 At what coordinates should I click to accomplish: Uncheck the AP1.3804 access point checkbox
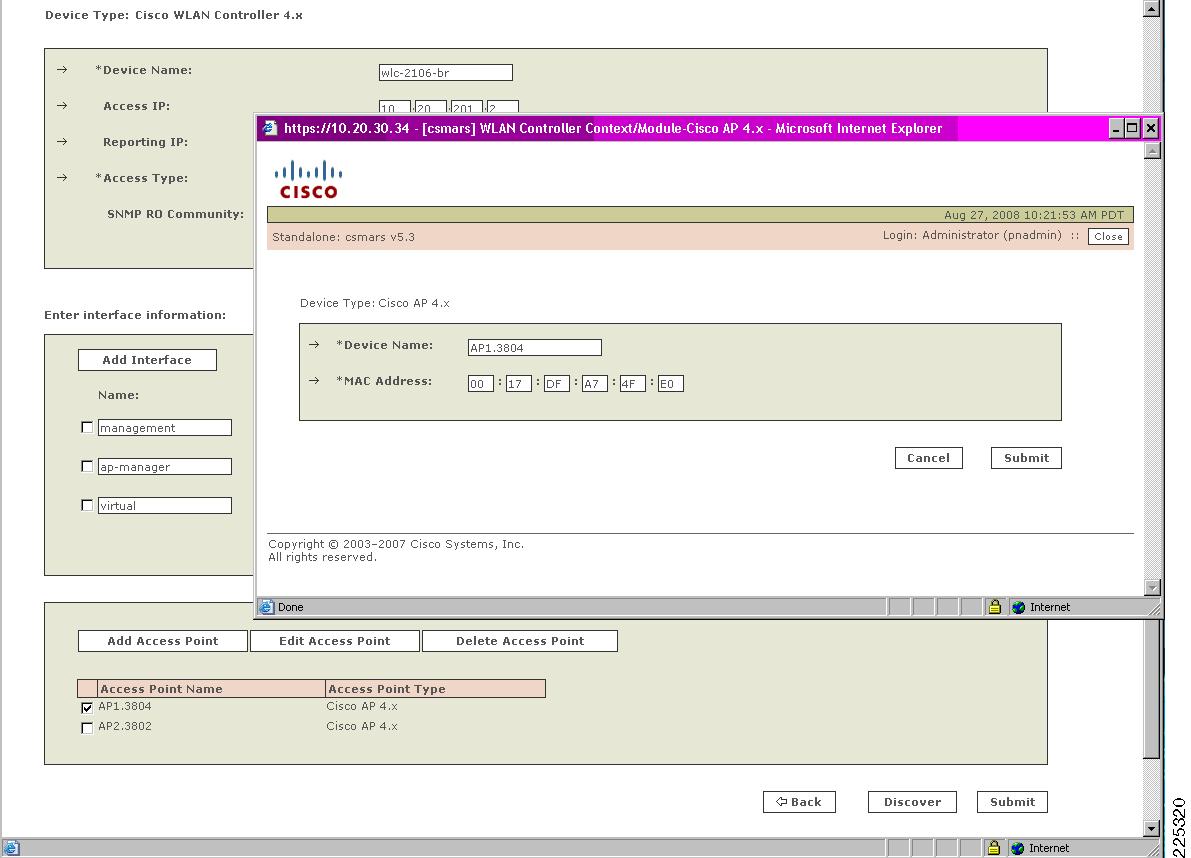pyautogui.click(x=87, y=708)
